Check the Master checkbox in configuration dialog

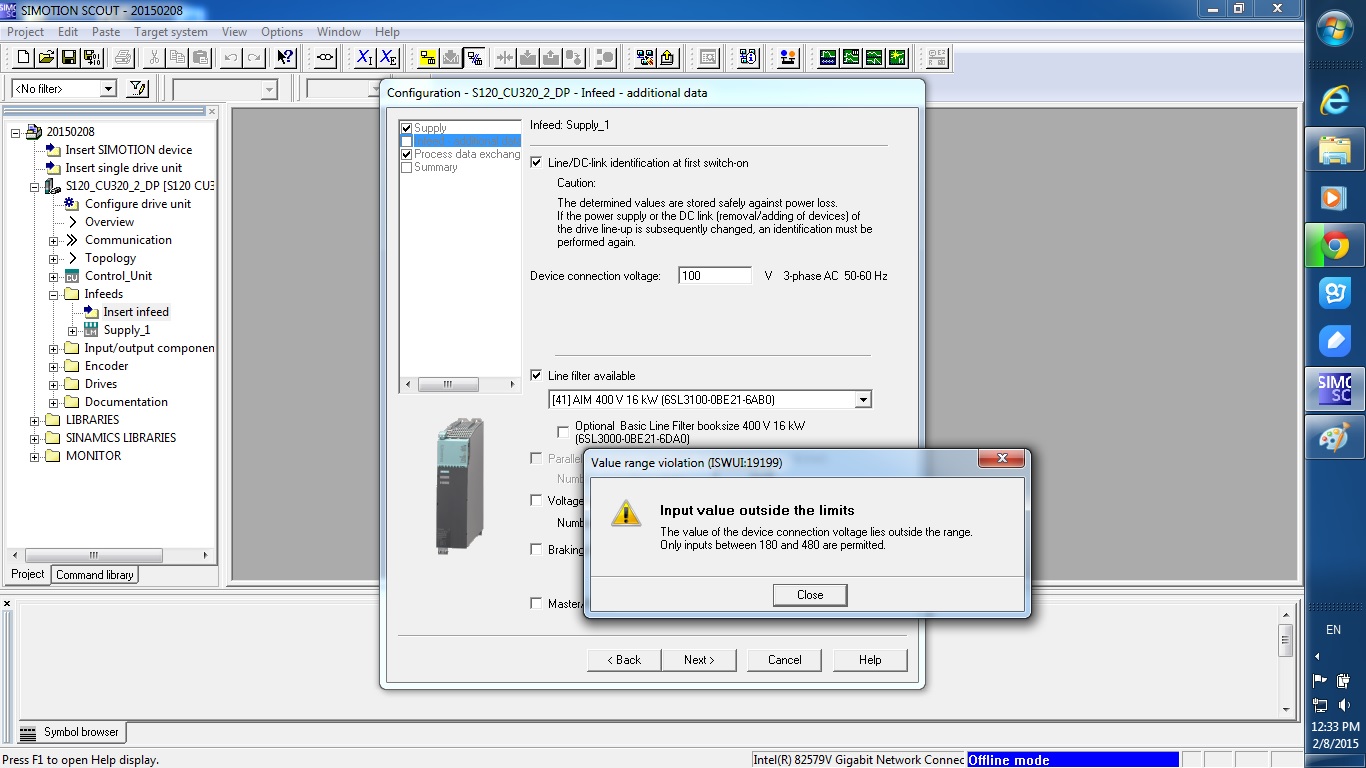coord(537,603)
